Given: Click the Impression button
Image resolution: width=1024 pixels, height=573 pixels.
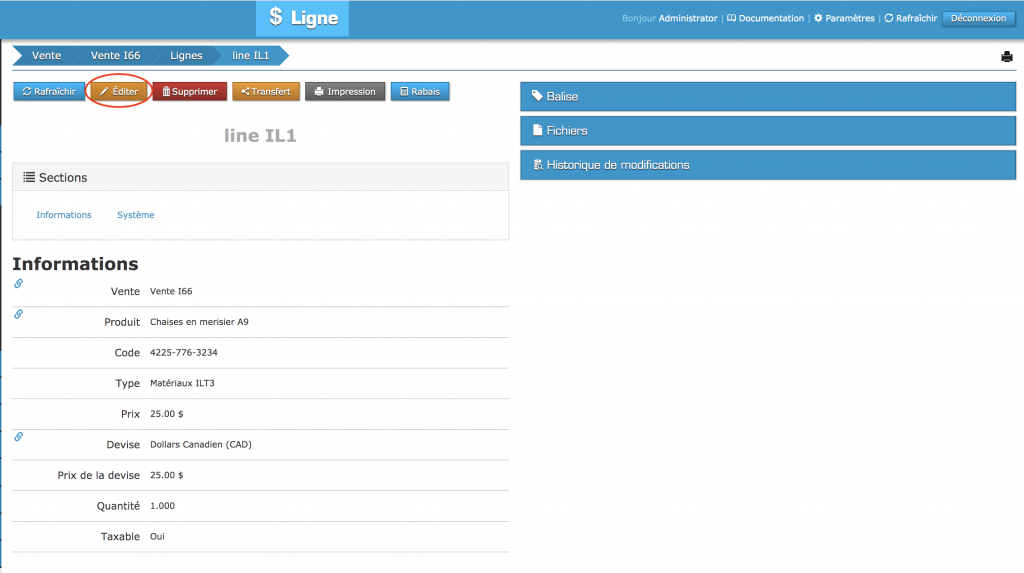Looking at the screenshot, I should [x=345, y=92].
